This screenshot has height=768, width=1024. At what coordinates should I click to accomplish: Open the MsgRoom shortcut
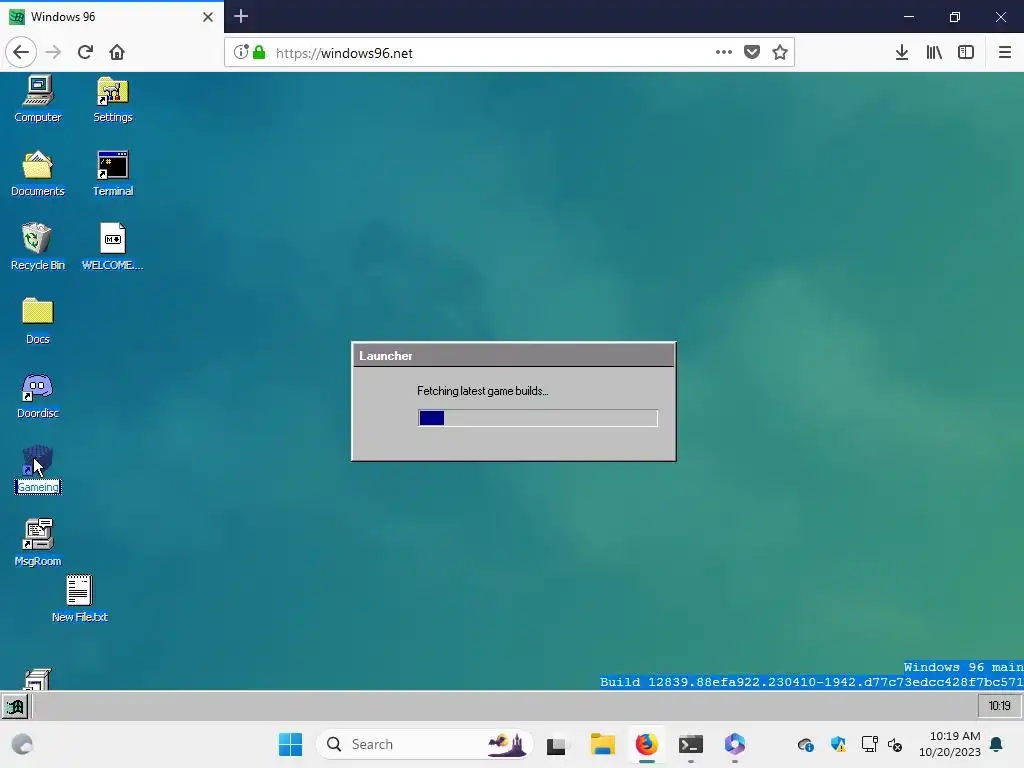[x=38, y=543]
